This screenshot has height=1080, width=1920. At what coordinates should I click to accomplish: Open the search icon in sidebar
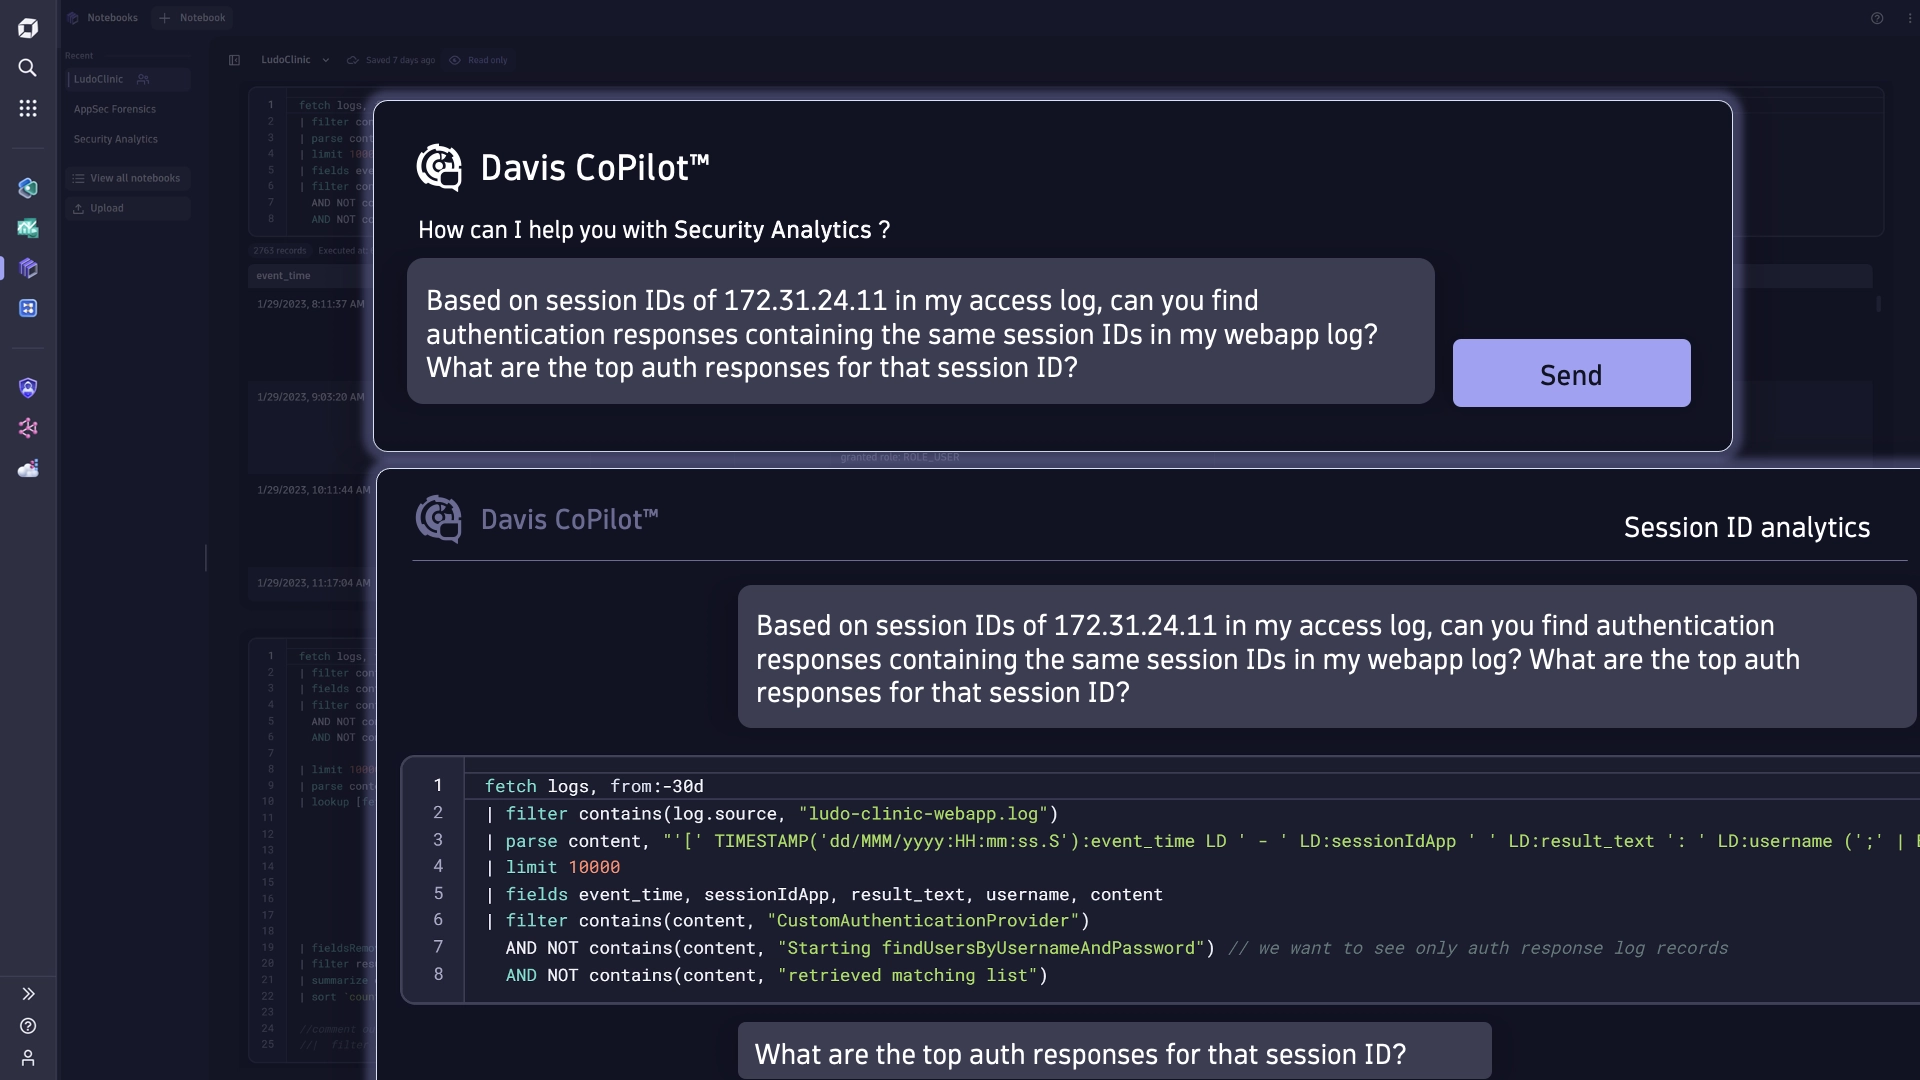pyautogui.click(x=28, y=68)
